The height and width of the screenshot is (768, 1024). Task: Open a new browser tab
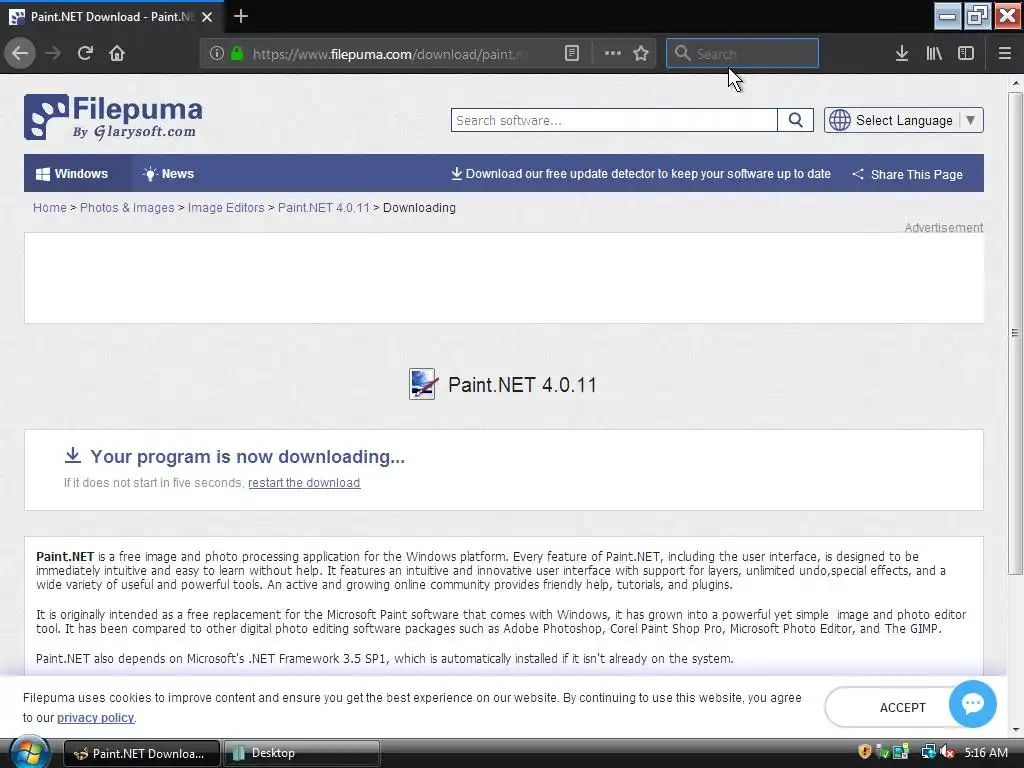coord(241,16)
